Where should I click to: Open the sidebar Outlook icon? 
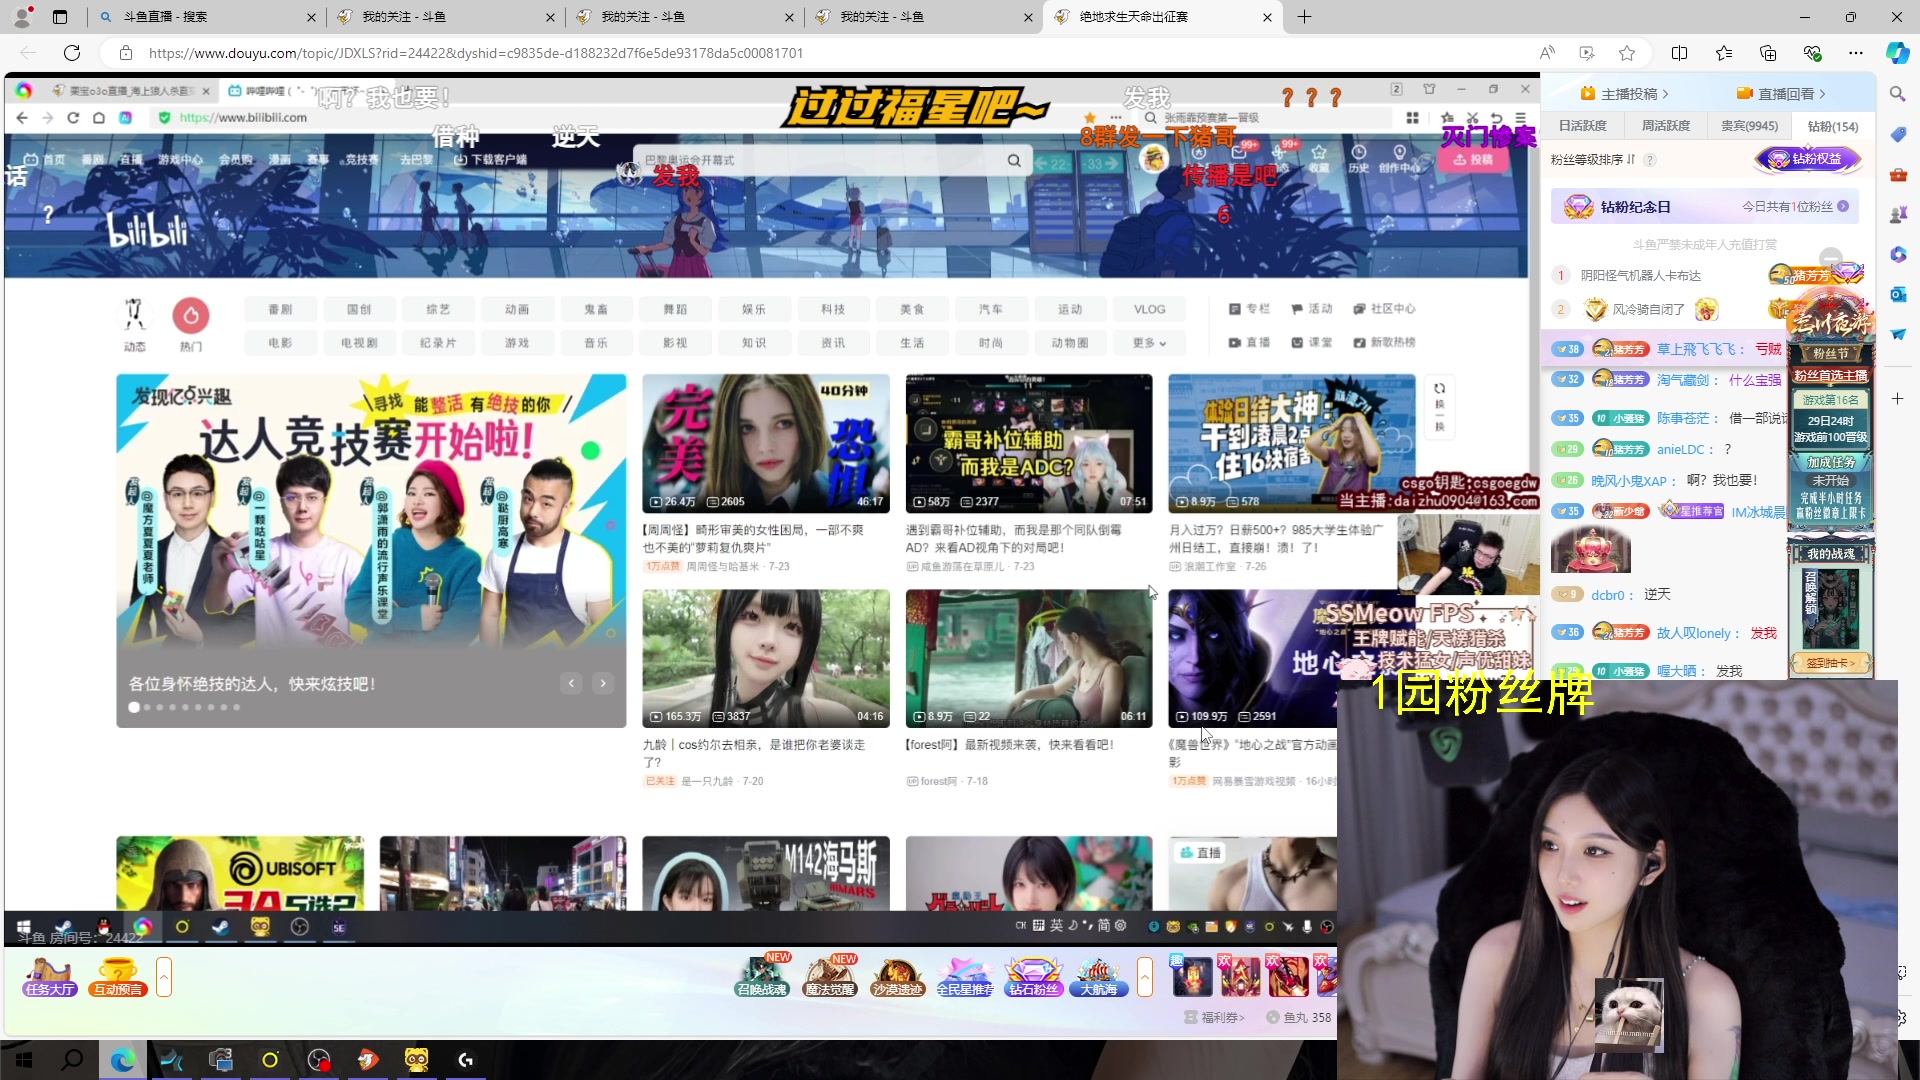pos(1897,294)
